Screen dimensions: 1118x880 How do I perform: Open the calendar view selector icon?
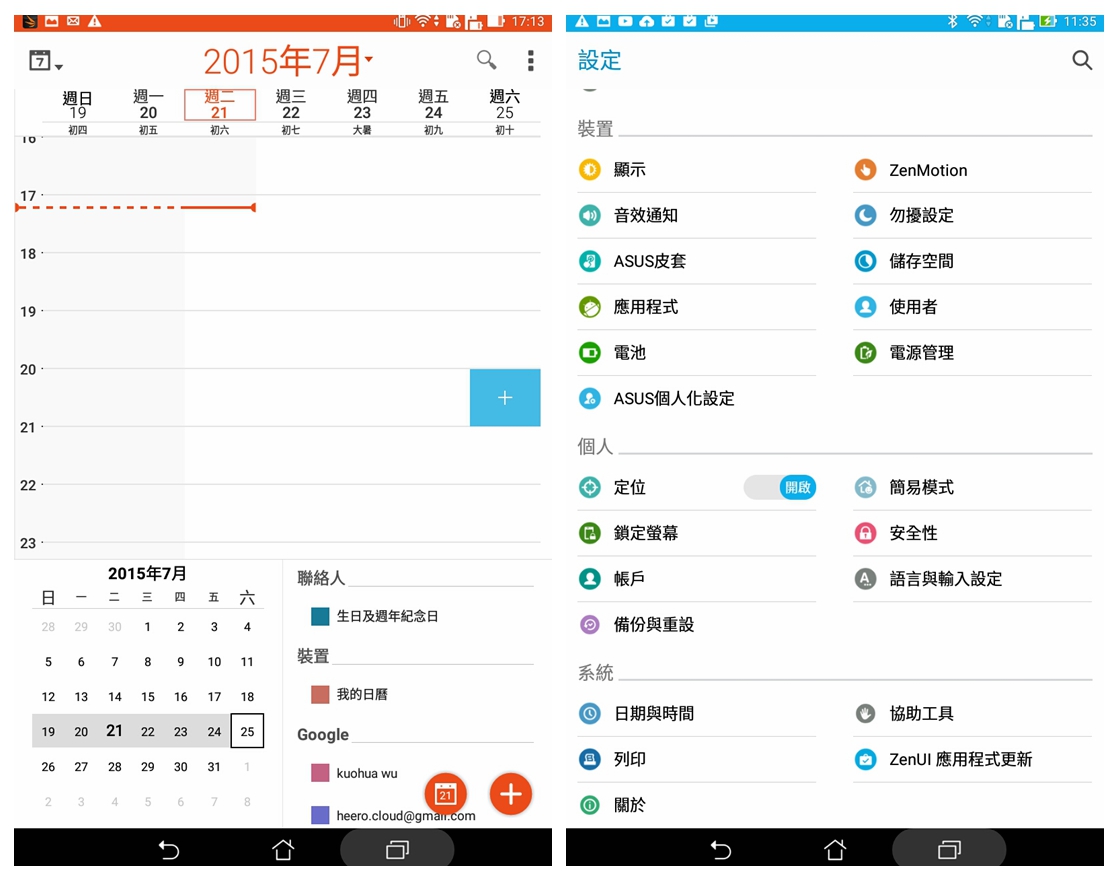pyautogui.click(x=45, y=61)
